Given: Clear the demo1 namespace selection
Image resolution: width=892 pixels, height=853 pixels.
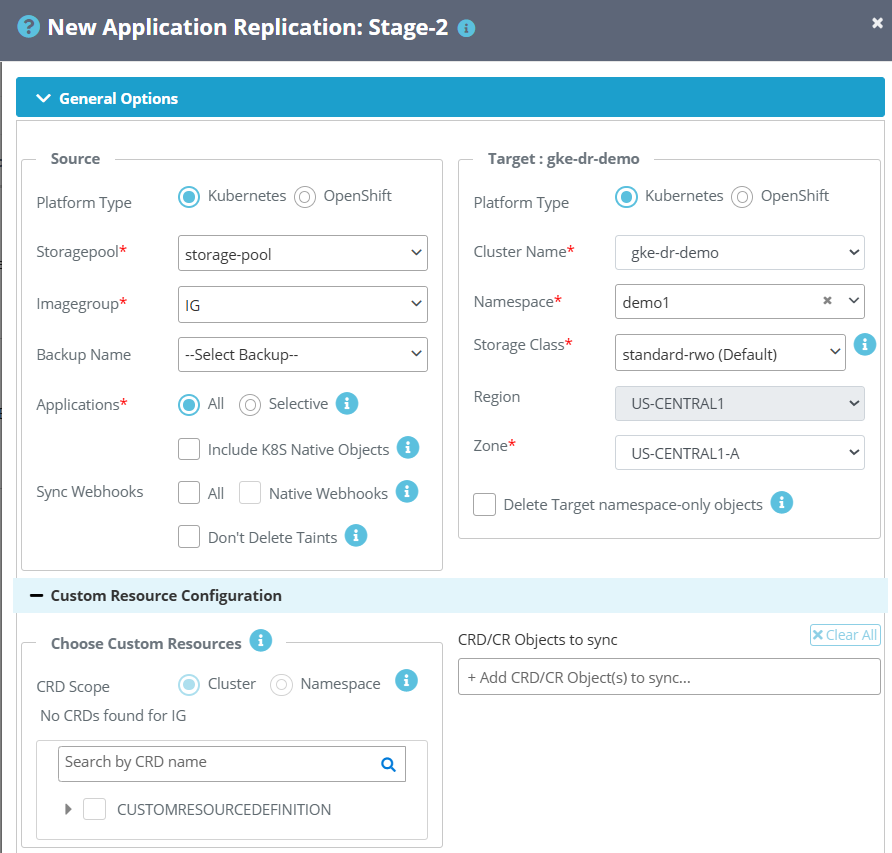Looking at the screenshot, I should (828, 300).
